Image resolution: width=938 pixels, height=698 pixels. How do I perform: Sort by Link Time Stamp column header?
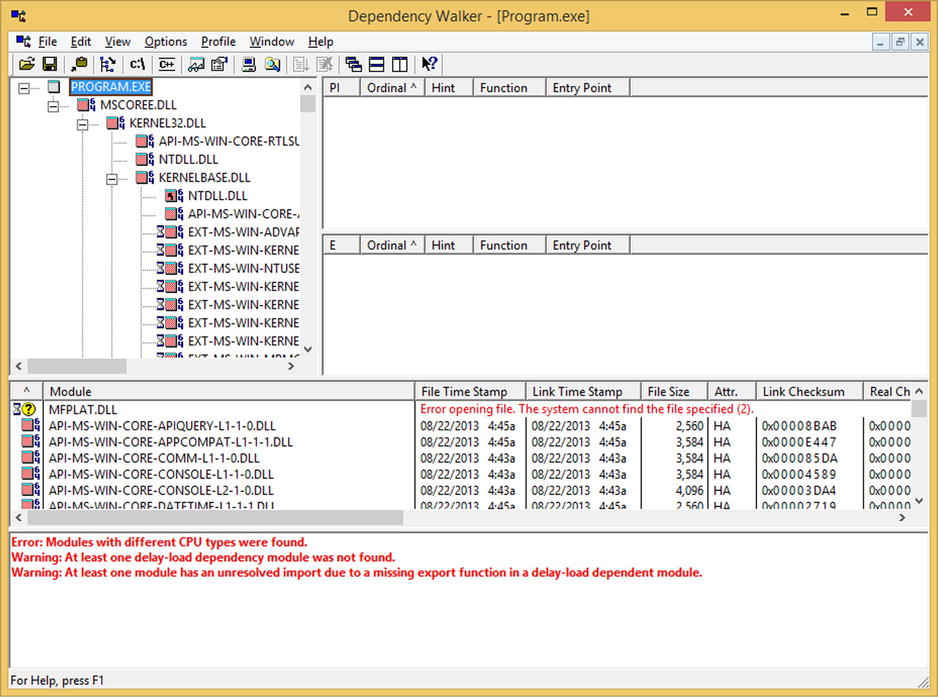[583, 392]
